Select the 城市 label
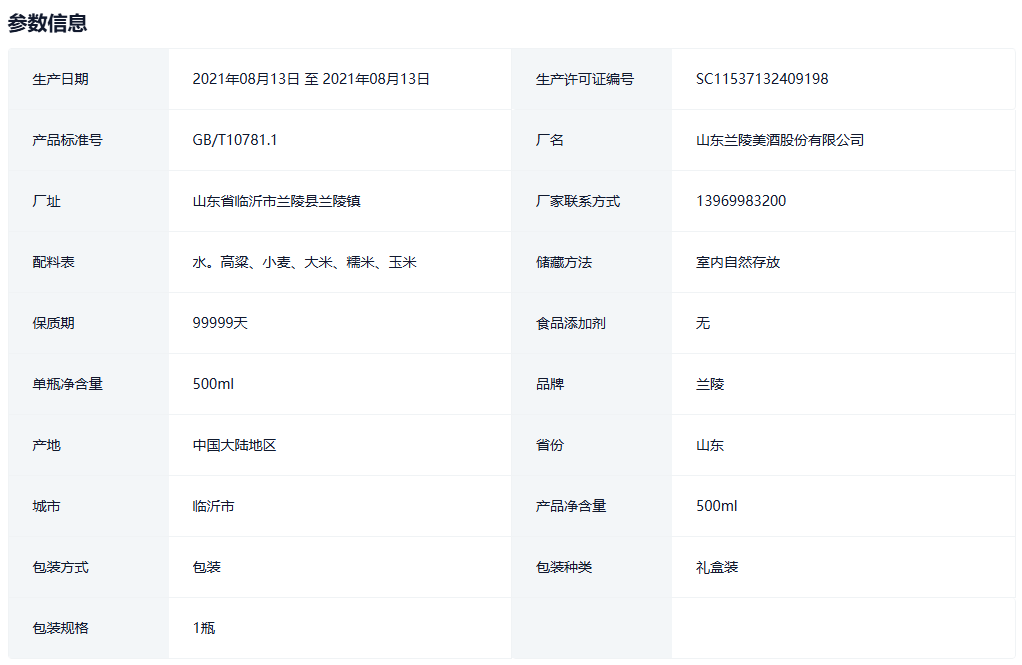The height and width of the screenshot is (665, 1022). click(x=46, y=506)
